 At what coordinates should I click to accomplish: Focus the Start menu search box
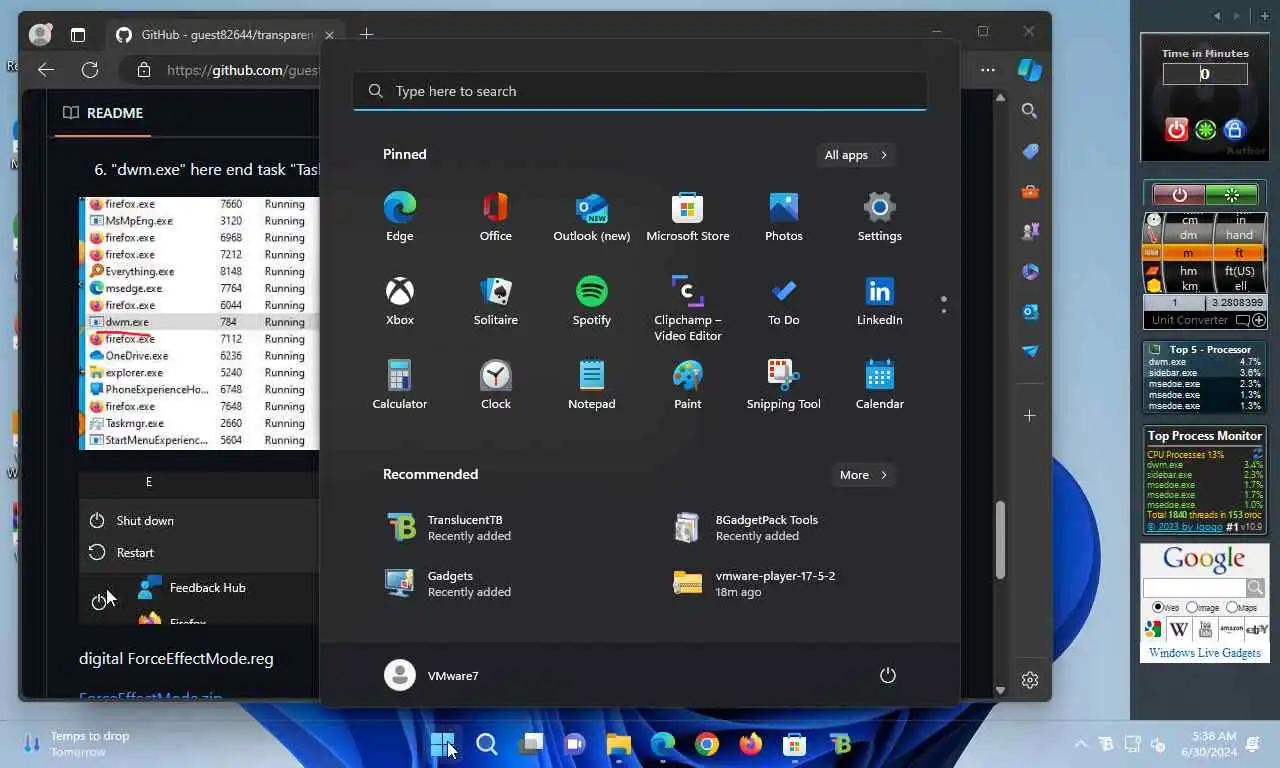pyautogui.click(x=640, y=91)
